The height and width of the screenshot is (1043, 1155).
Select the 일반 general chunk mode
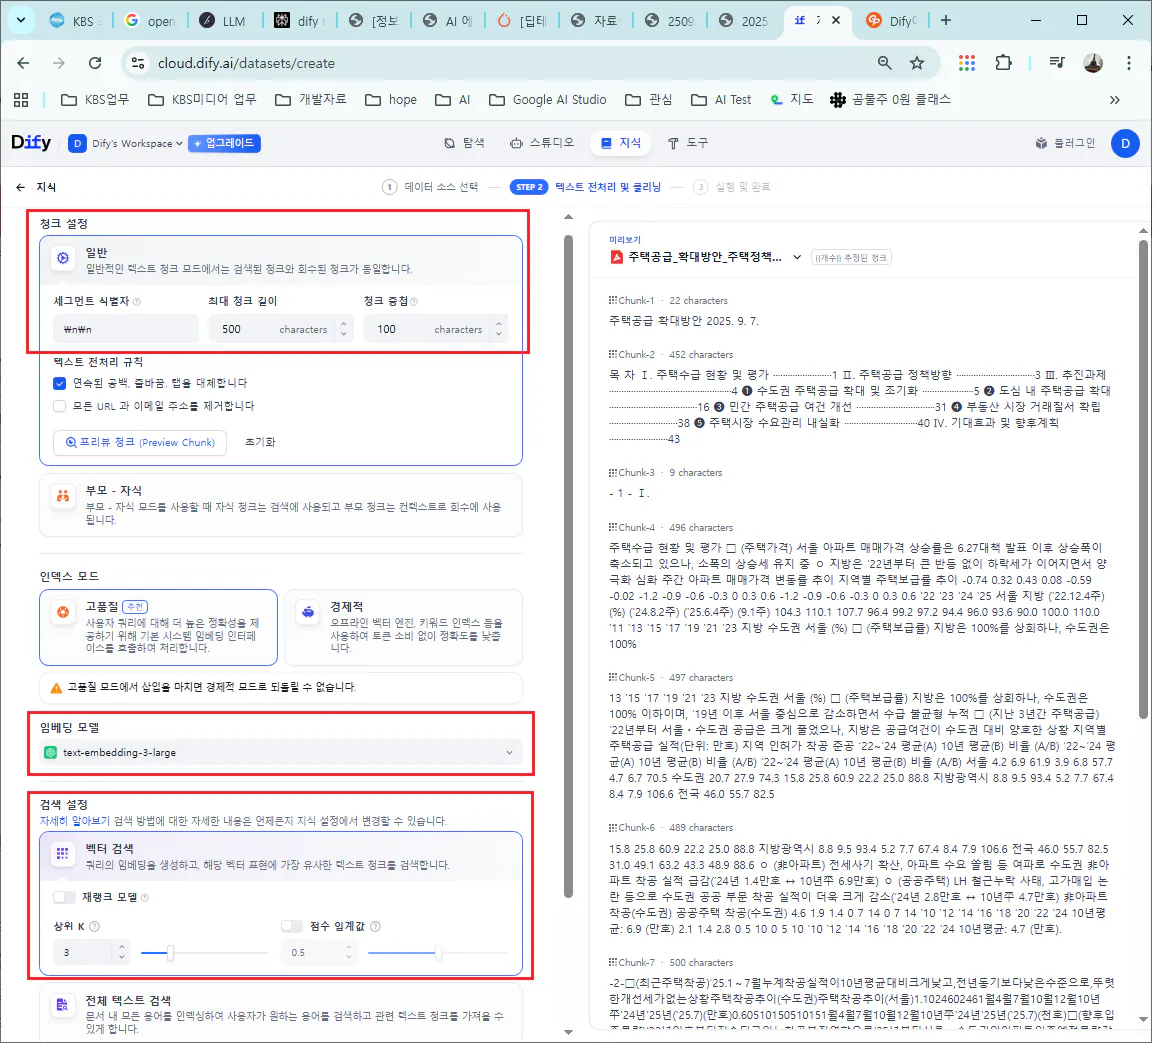(281, 260)
